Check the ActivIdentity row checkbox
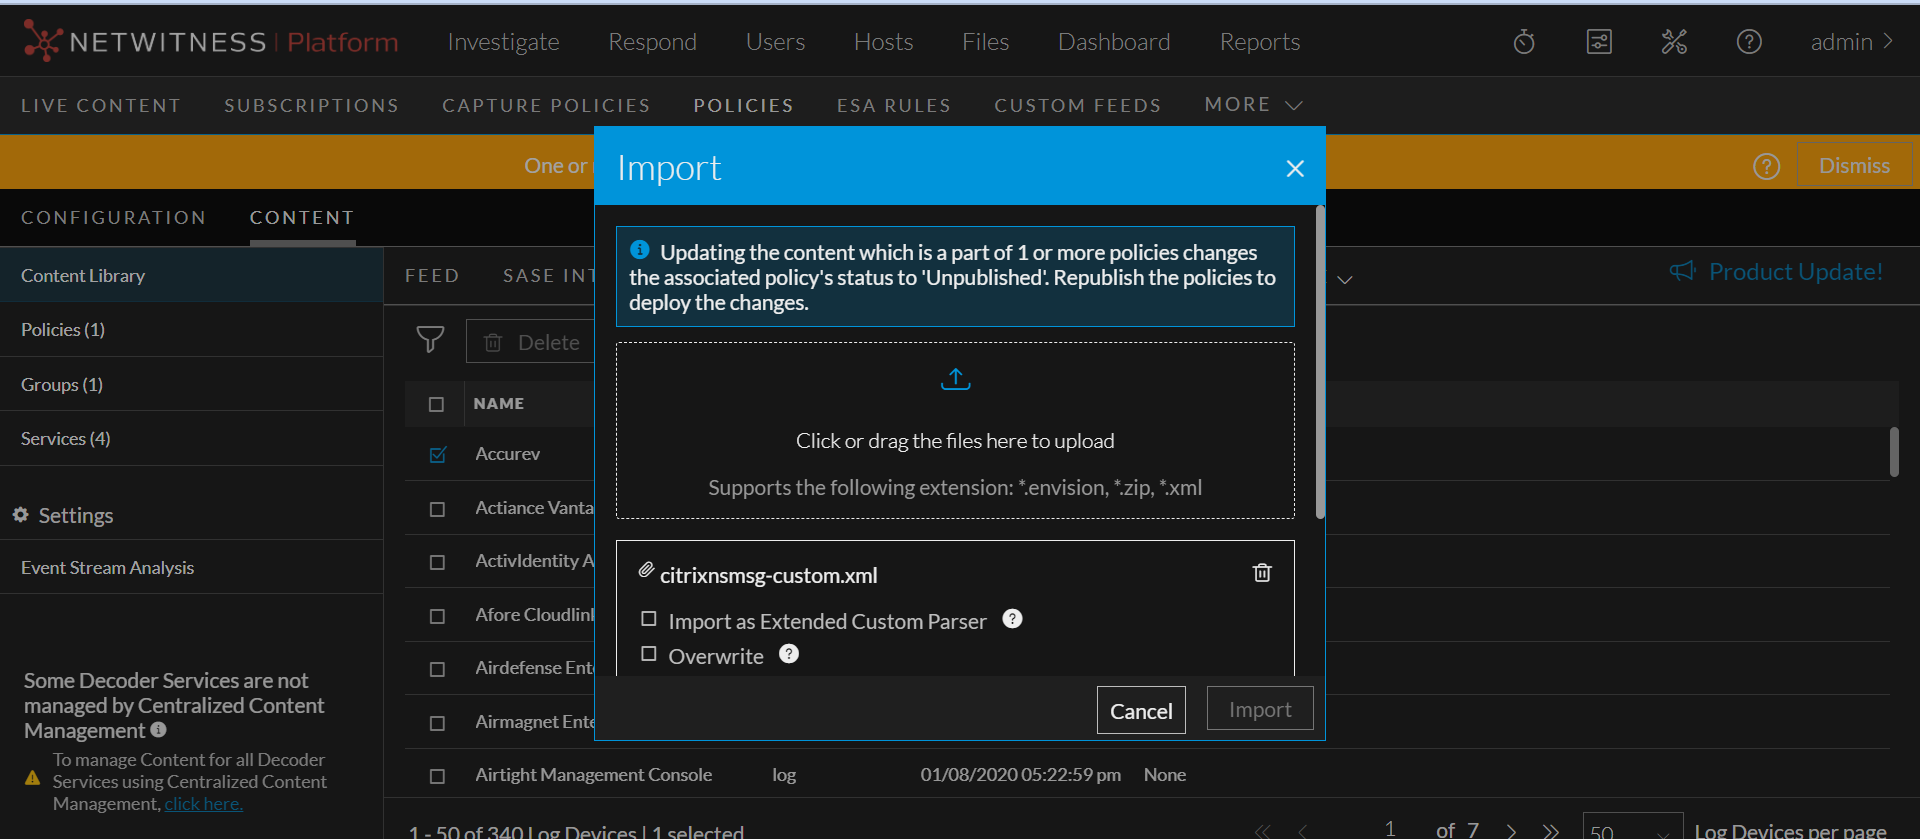 (x=437, y=562)
